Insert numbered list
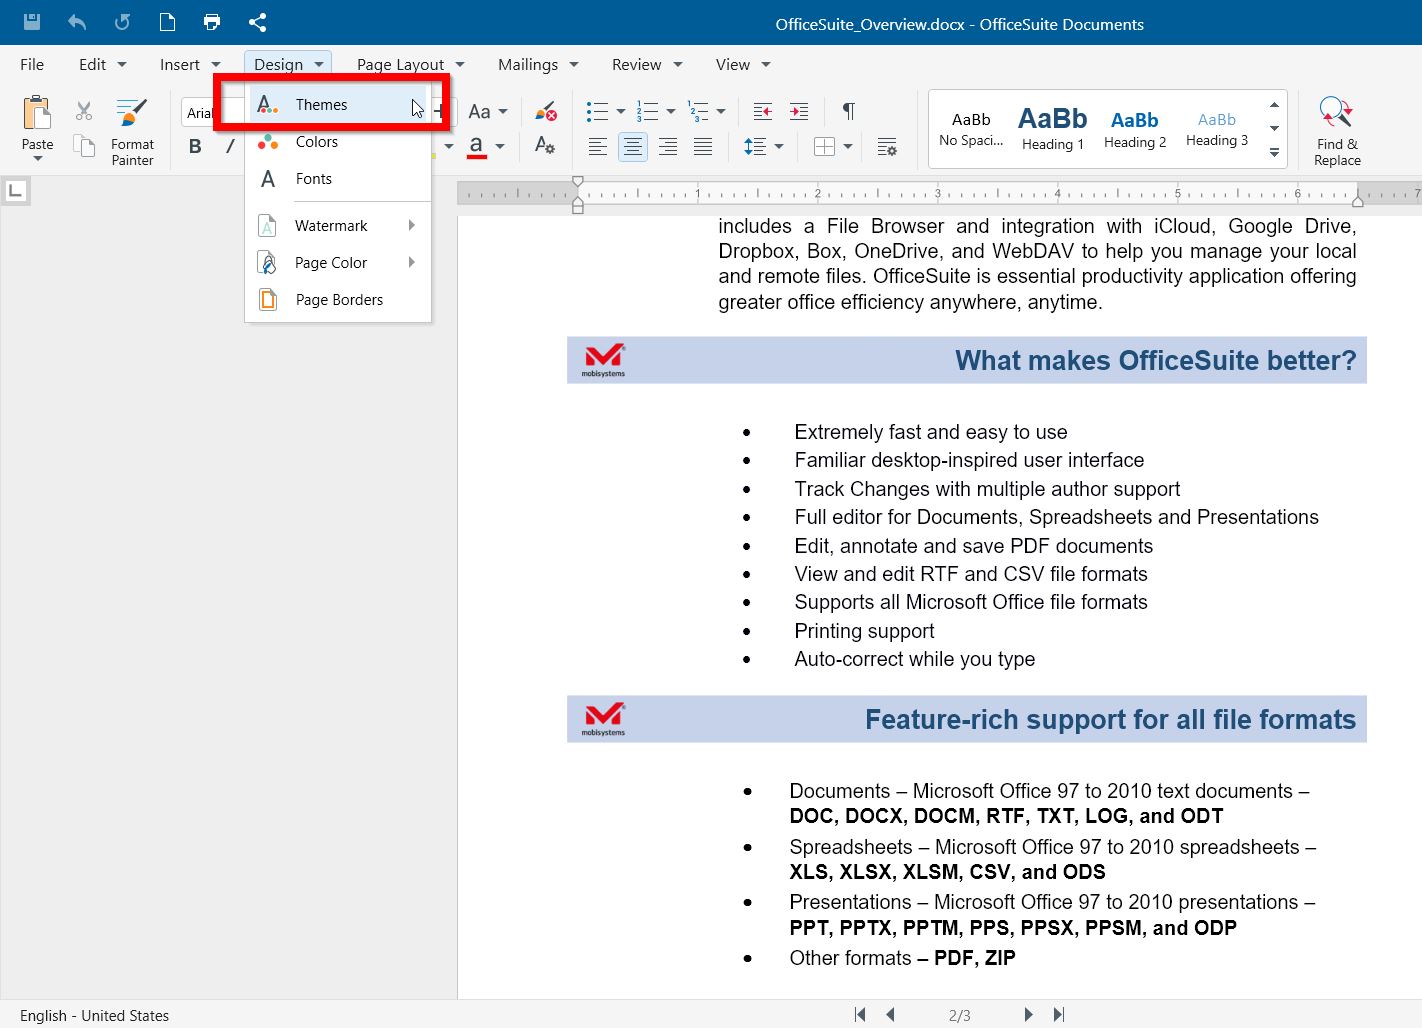 click(647, 111)
